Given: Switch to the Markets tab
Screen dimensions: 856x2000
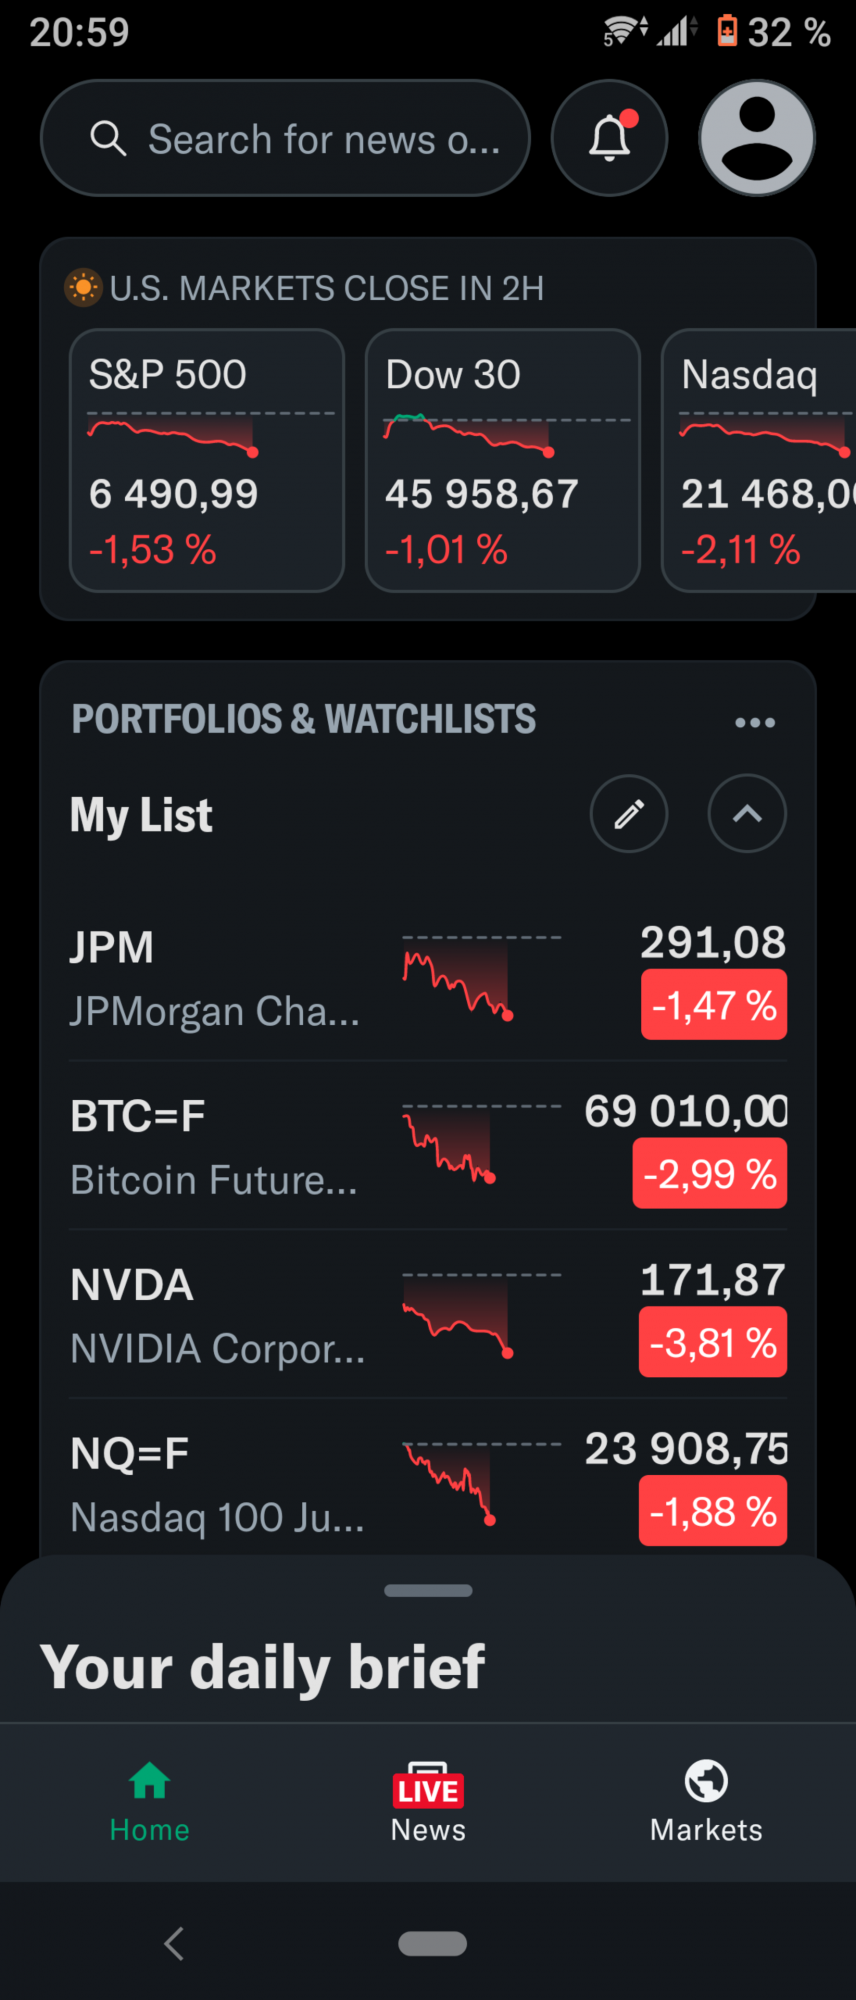Looking at the screenshot, I should (x=706, y=1801).
